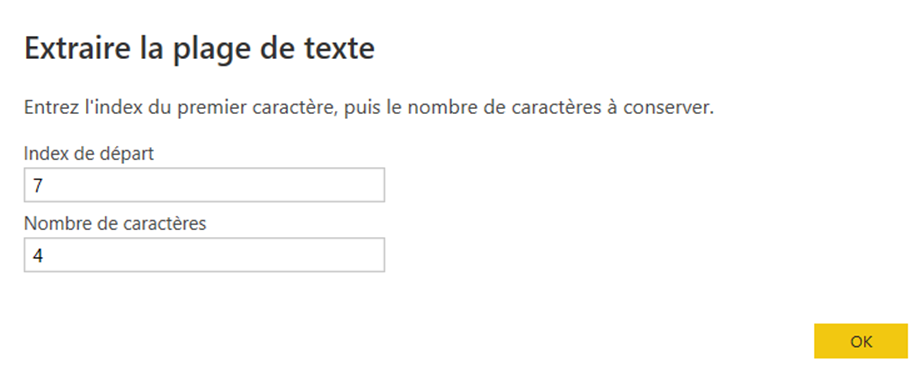Click the instruction sentence starting with Entrez l'index
The height and width of the screenshot is (371, 918).
coord(369,108)
